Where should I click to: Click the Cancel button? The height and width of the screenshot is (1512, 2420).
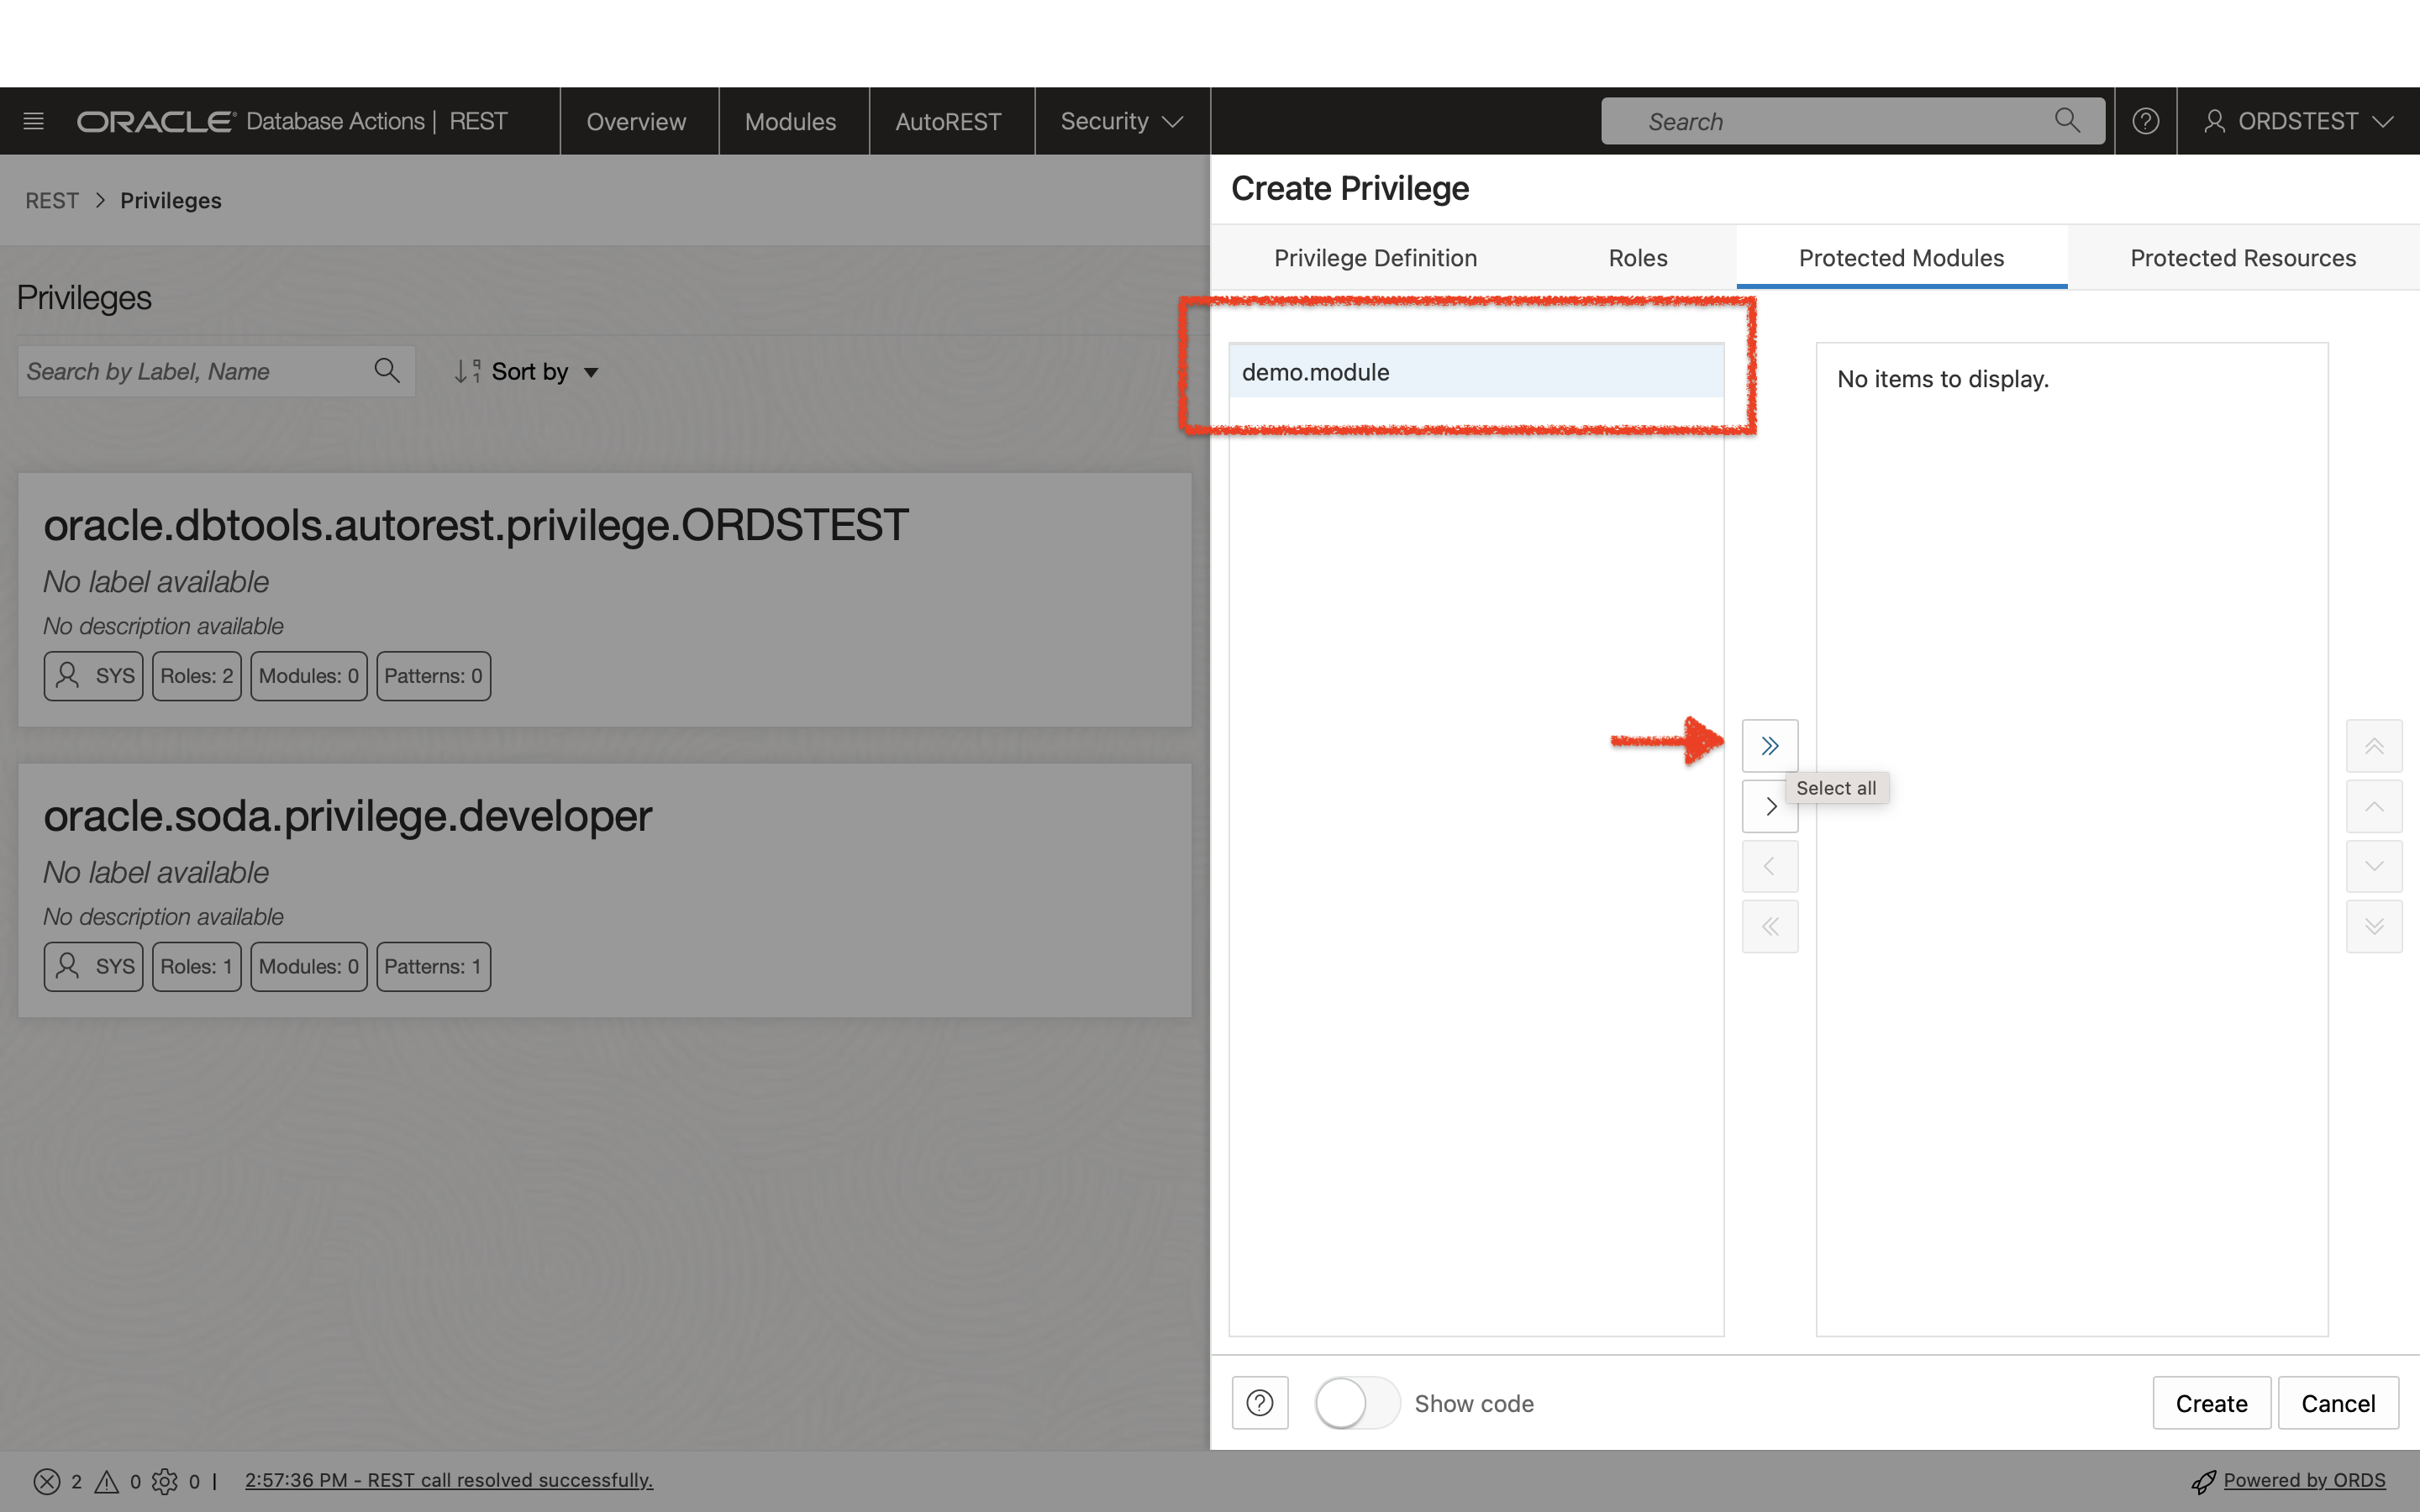(2337, 1402)
